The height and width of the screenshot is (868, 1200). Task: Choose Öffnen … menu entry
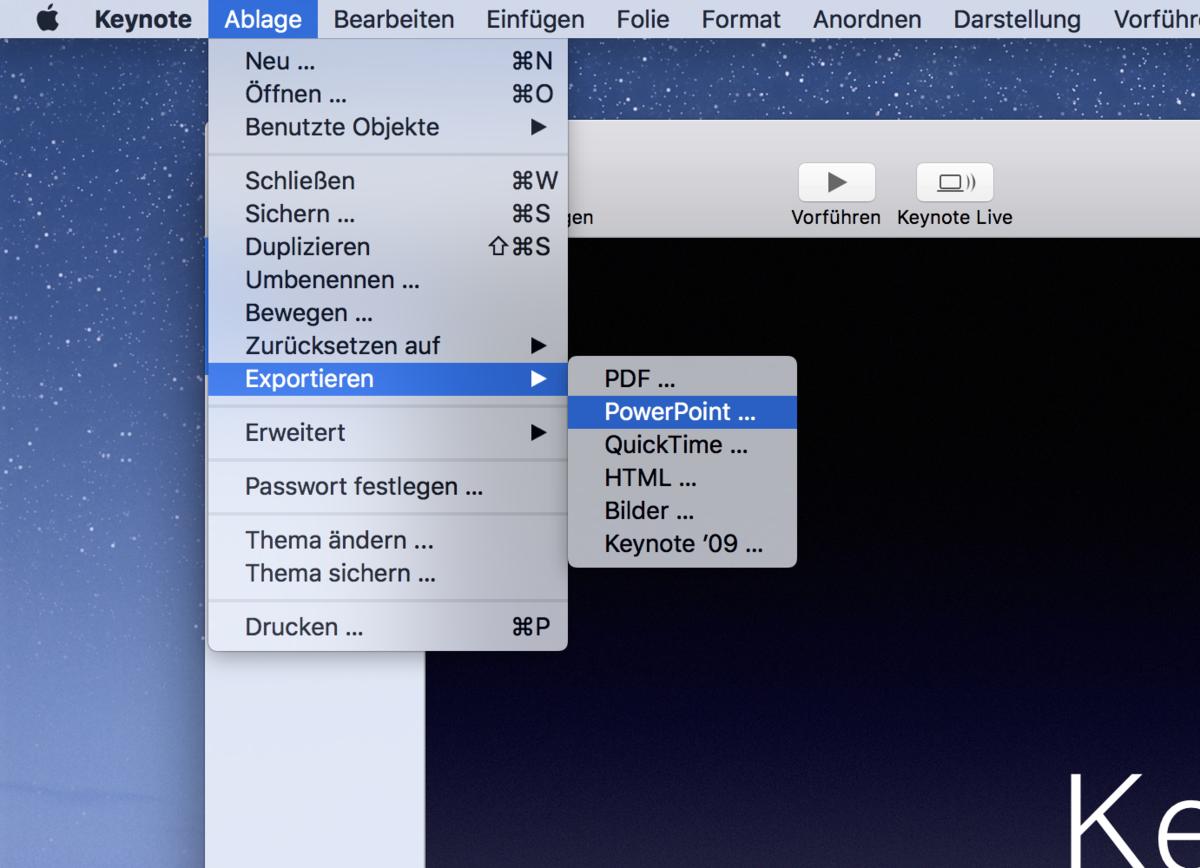point(388,94)
